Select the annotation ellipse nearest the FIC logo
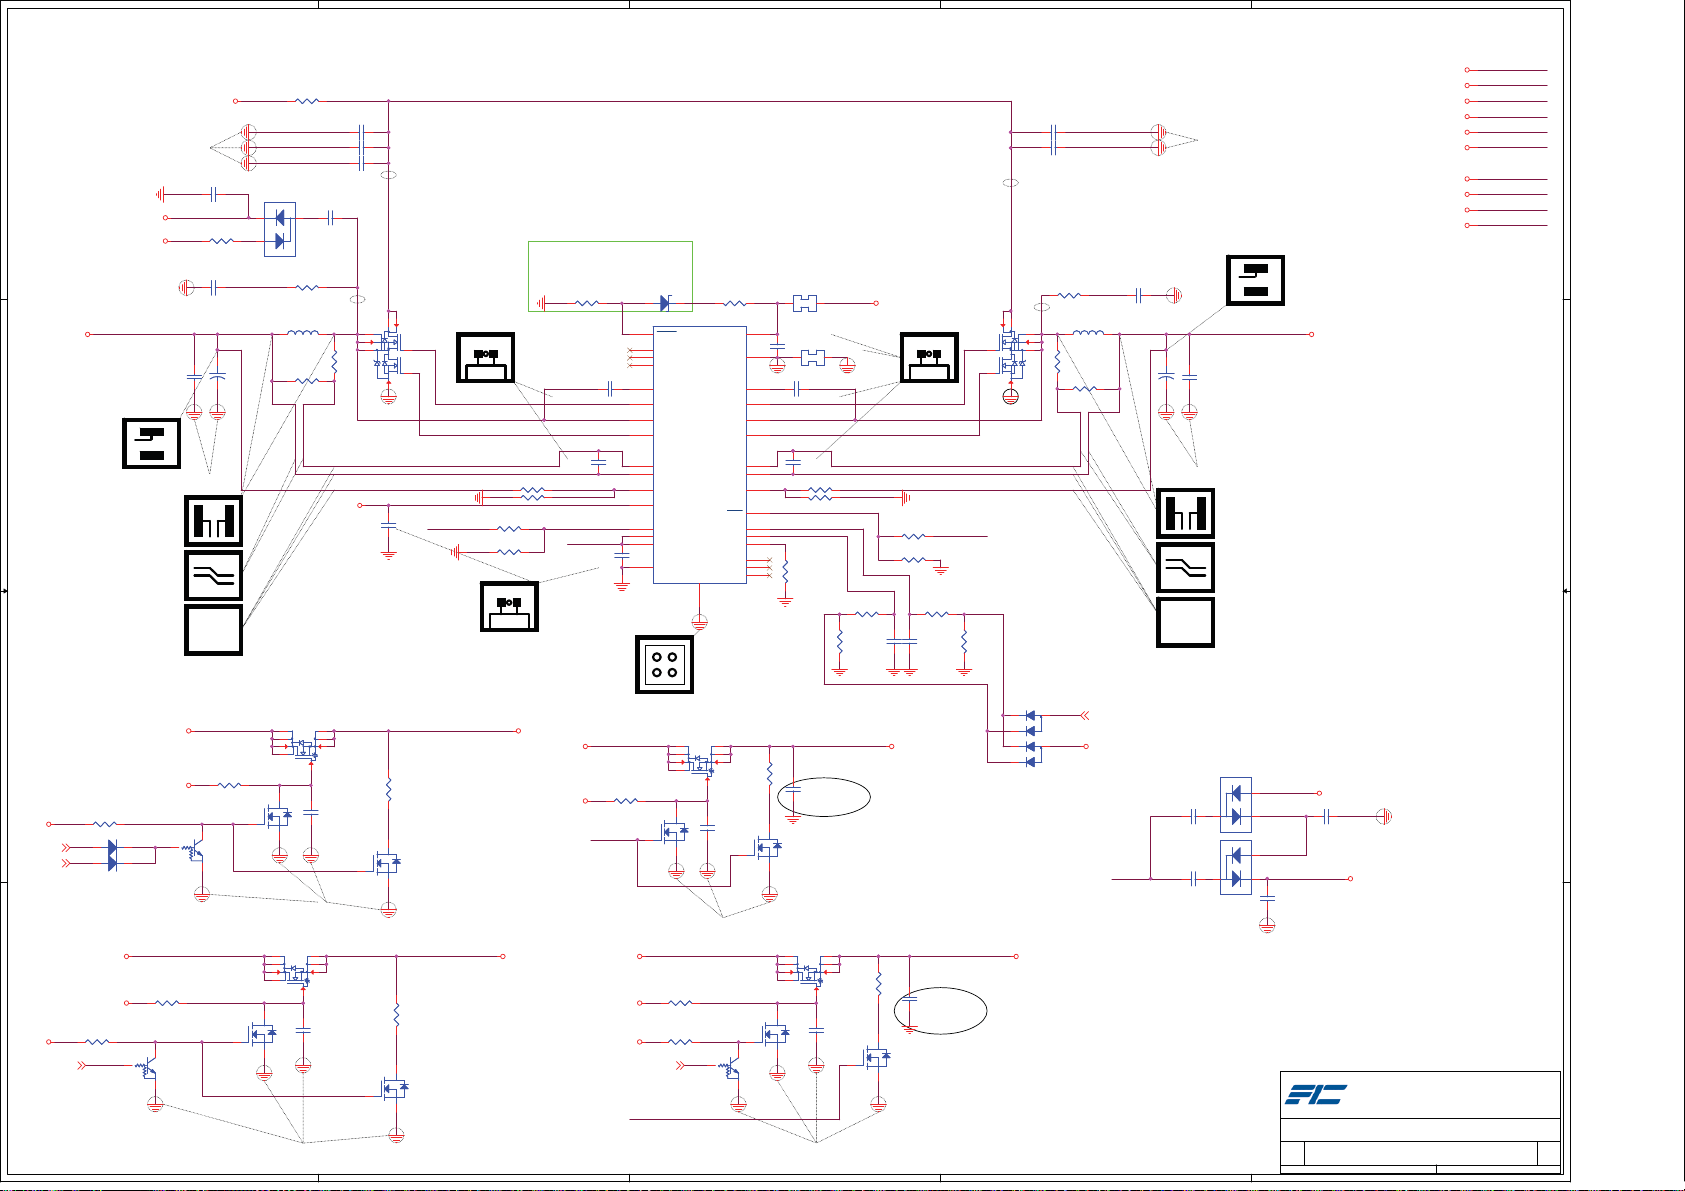The width and height of the screenshot is (1685, 1191). coord(941,1010)
